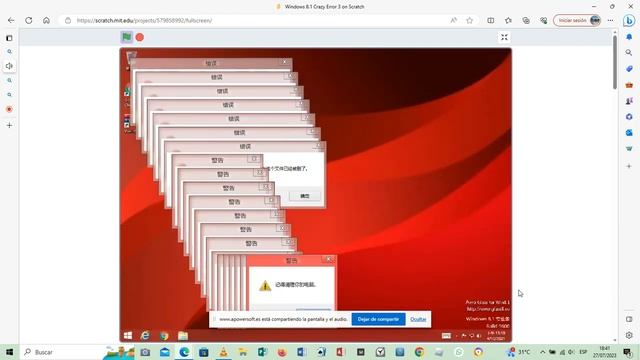Viewport: 640px width, 360px height.
Task: Open the Windows Start menu
Action: (9, 352)
